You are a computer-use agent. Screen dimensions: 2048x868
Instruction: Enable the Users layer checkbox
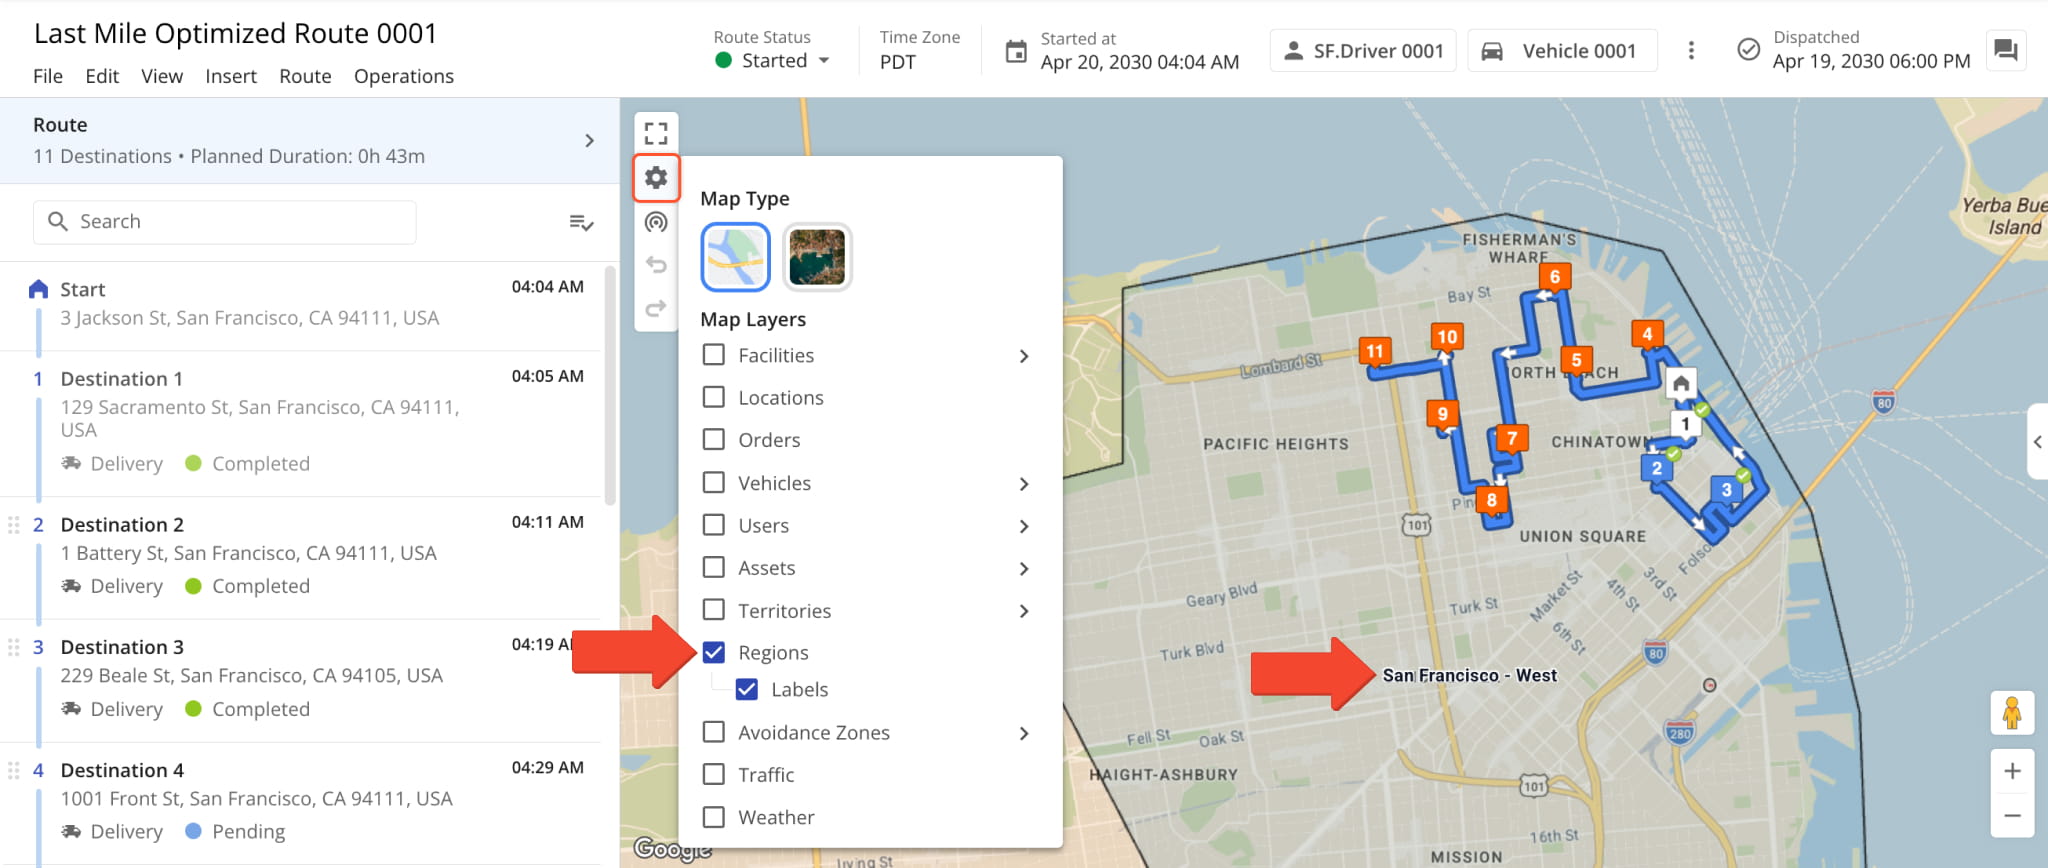coord(714,525)
